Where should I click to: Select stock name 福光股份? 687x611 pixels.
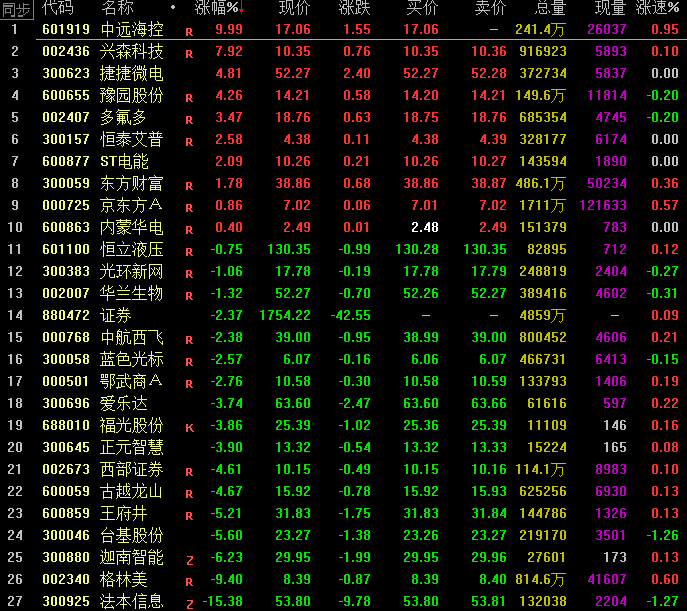pyautogui.click(x=132, y=425)
